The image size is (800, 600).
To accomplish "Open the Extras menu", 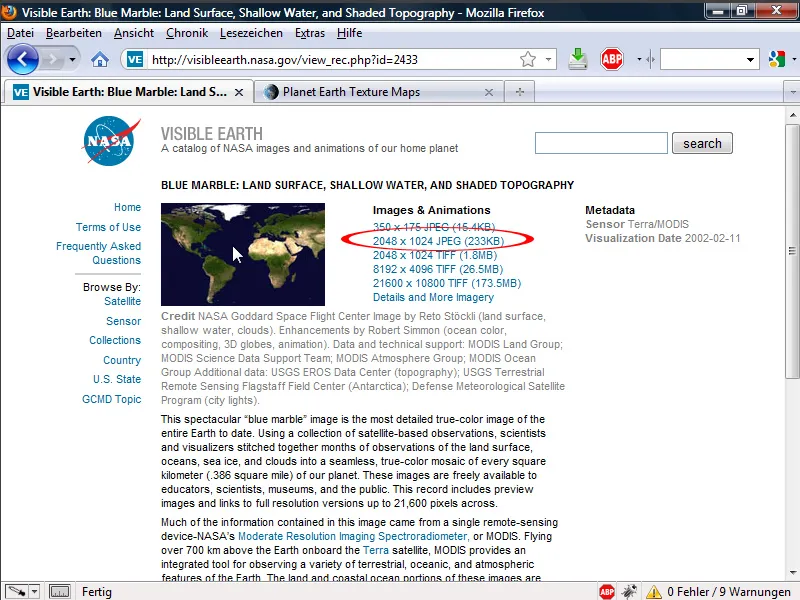I will 309,33.
